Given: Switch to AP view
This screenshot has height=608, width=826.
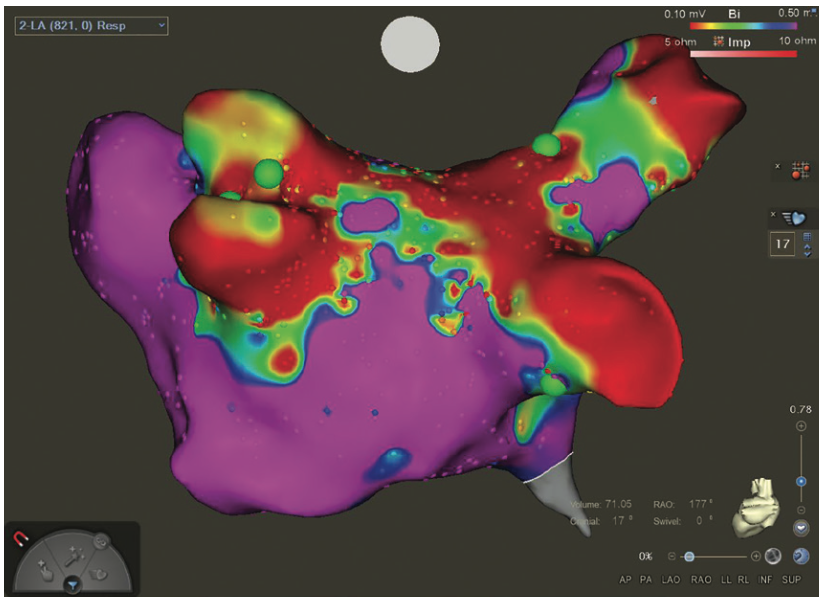Looking at the screenshot, I should [626, 579].
